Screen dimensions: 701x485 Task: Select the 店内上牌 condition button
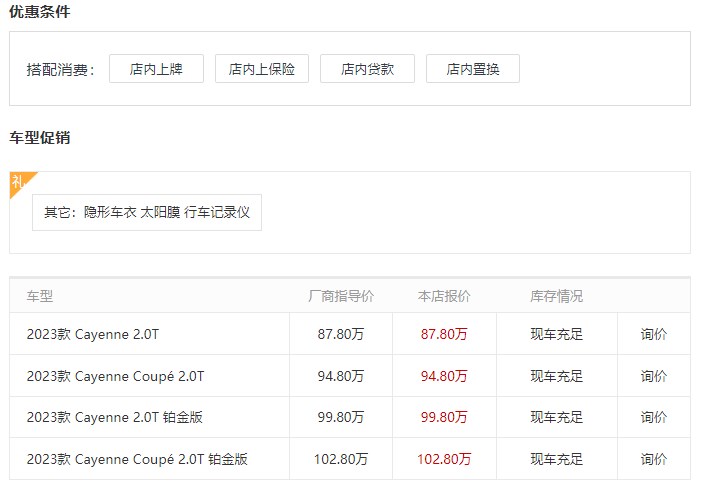156,69
